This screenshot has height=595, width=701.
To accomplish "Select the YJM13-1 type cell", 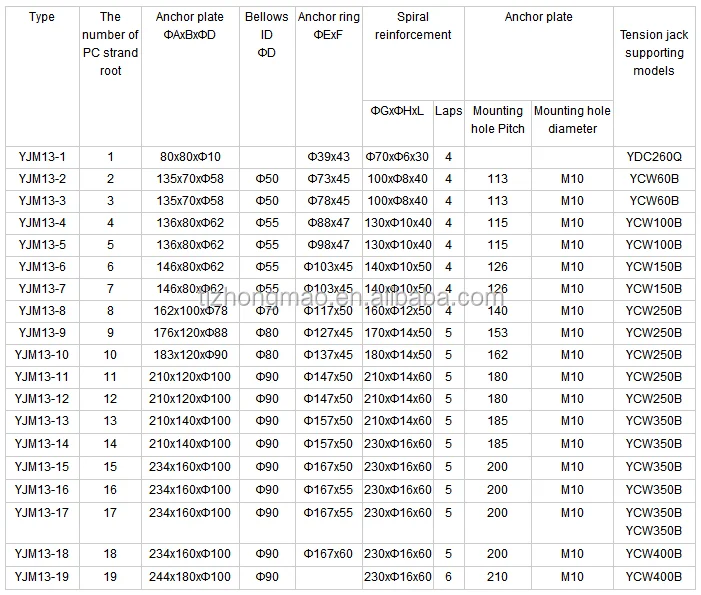I will [42, 157].
